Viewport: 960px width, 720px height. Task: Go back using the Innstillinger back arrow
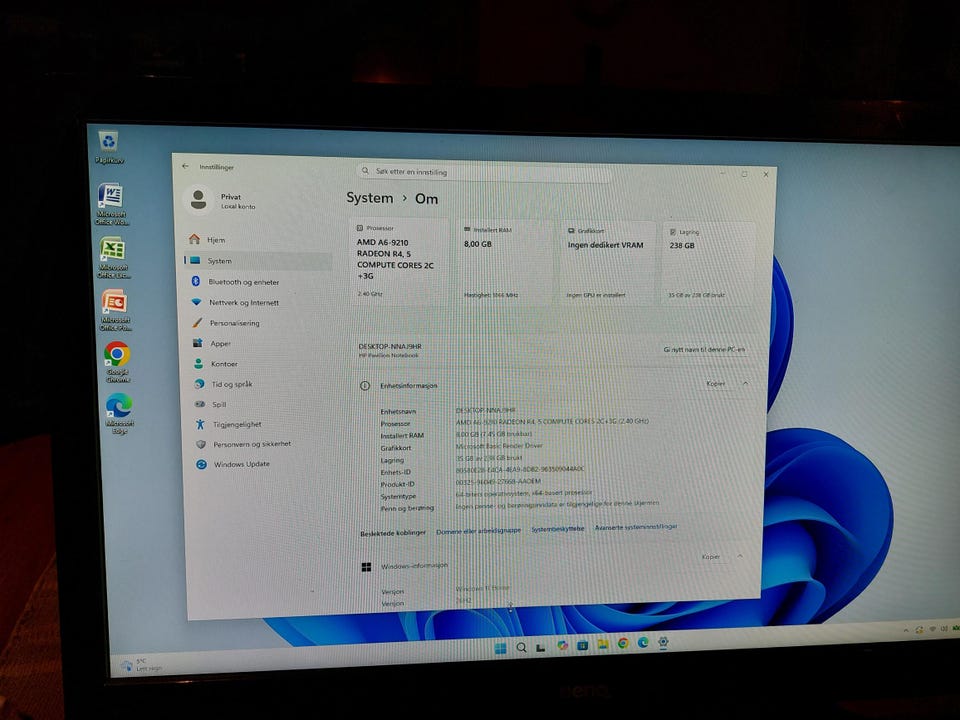[x=186, y=166]
